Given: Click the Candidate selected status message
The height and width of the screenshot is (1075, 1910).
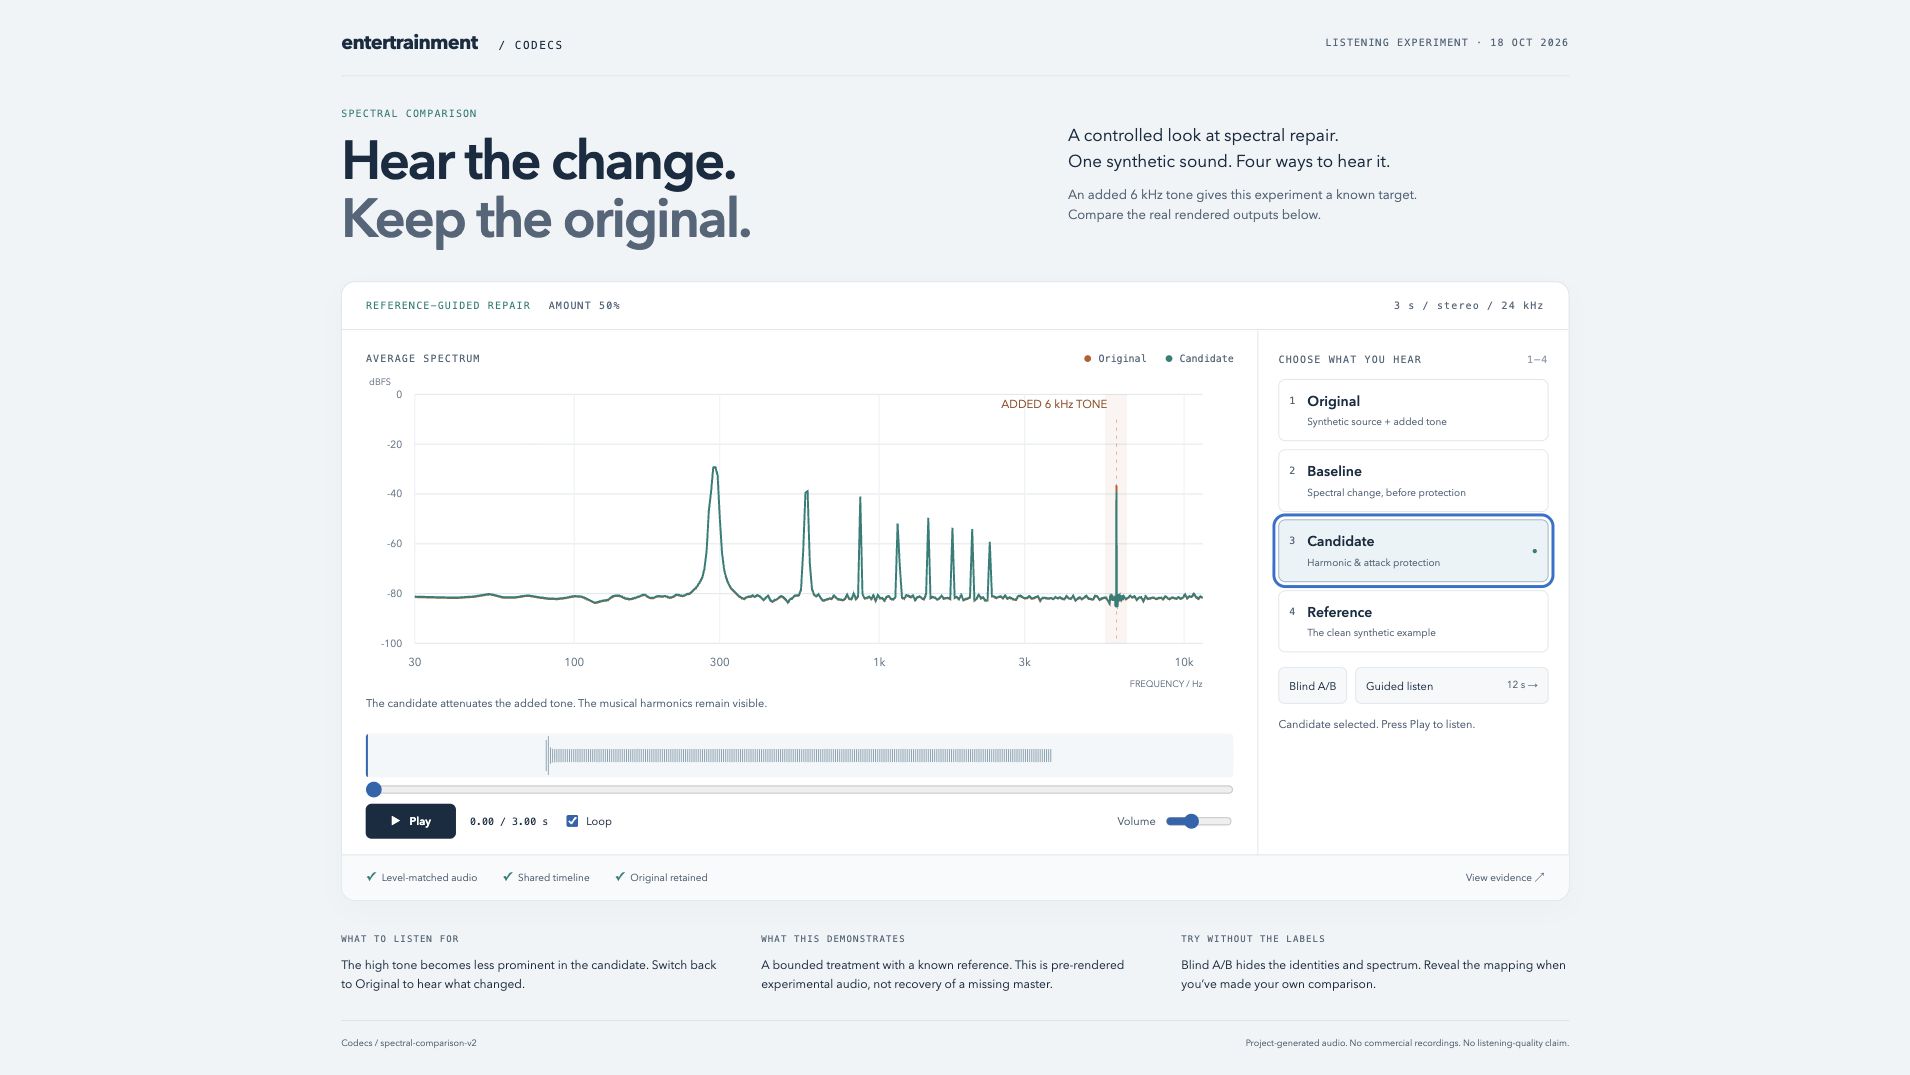Looking at the screenshot, I should pyautogui.click(x=1376, y=724).
